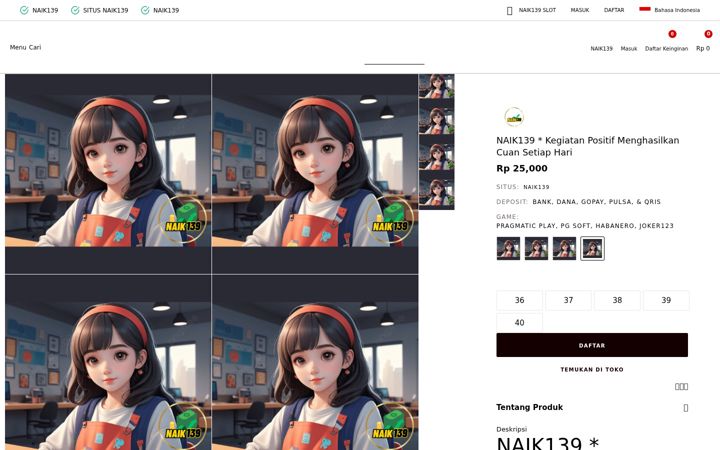The image size is (720, 450).
Task: Click the Deskripsi label
Action: pos(512,429)
